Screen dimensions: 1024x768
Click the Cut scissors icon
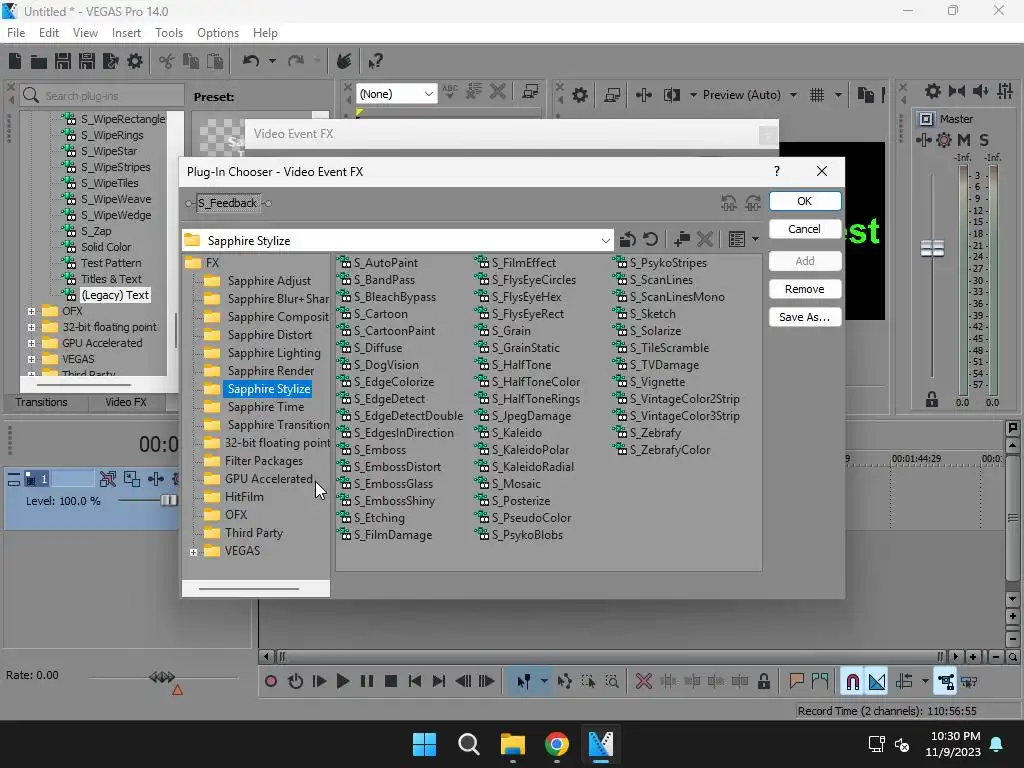point(167,61)
